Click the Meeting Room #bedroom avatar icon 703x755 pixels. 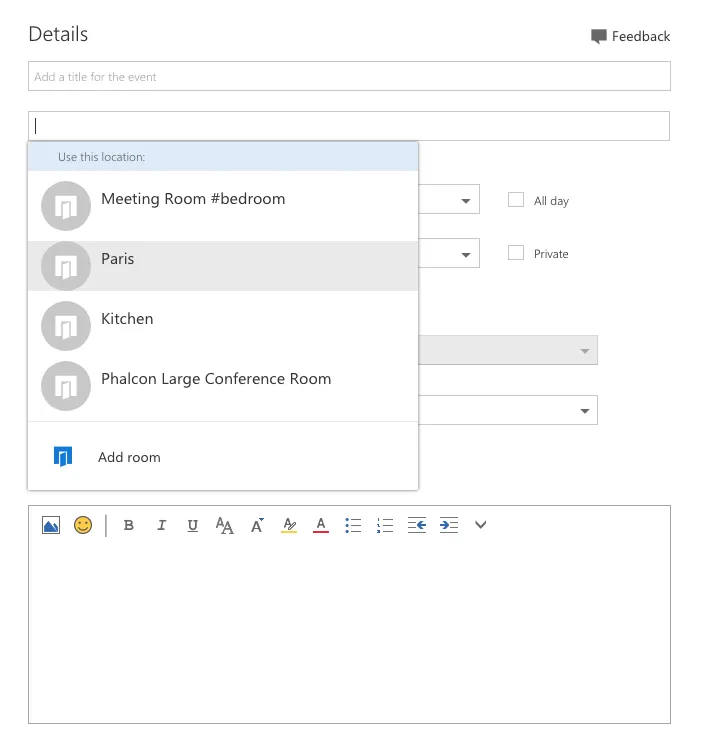tap(66, 206)
